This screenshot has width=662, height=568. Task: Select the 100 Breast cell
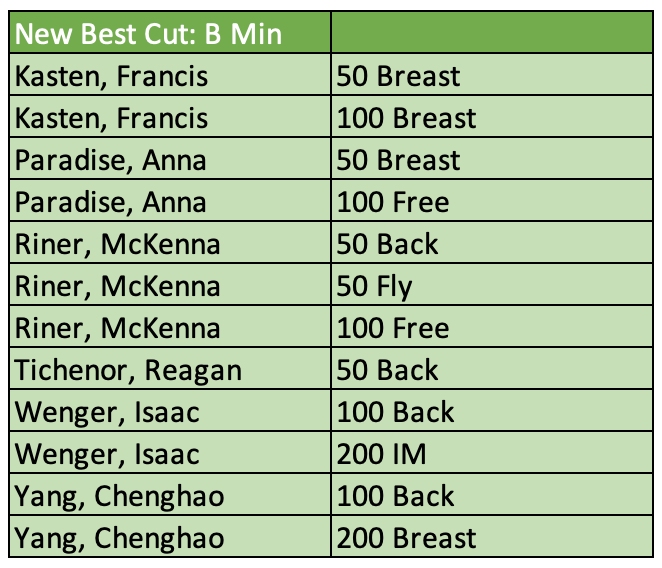(493, 119)
